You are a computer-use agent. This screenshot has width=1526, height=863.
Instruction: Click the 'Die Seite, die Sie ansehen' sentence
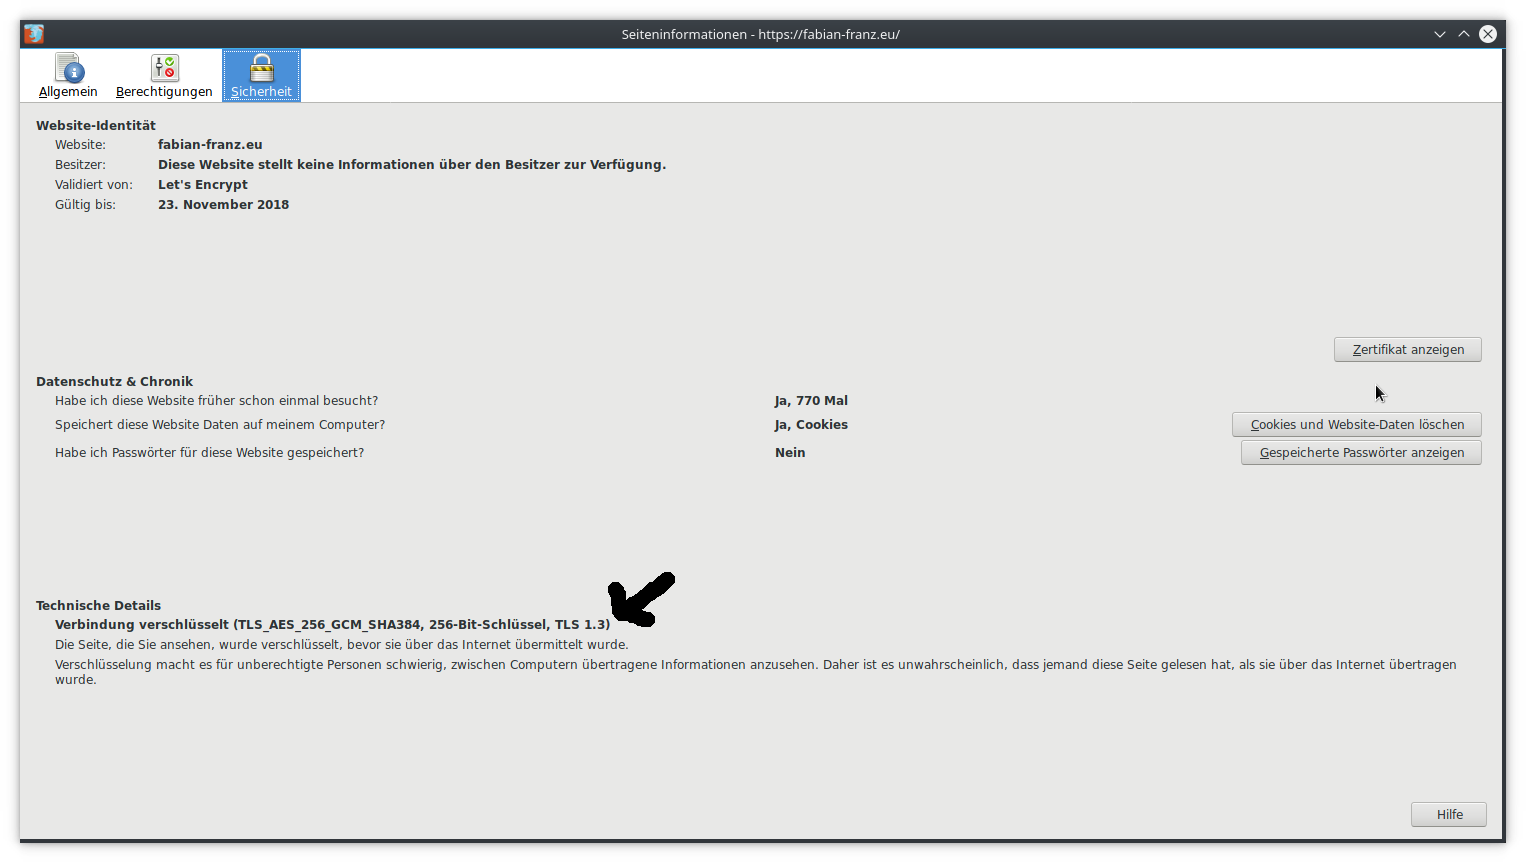click(341, 644)
